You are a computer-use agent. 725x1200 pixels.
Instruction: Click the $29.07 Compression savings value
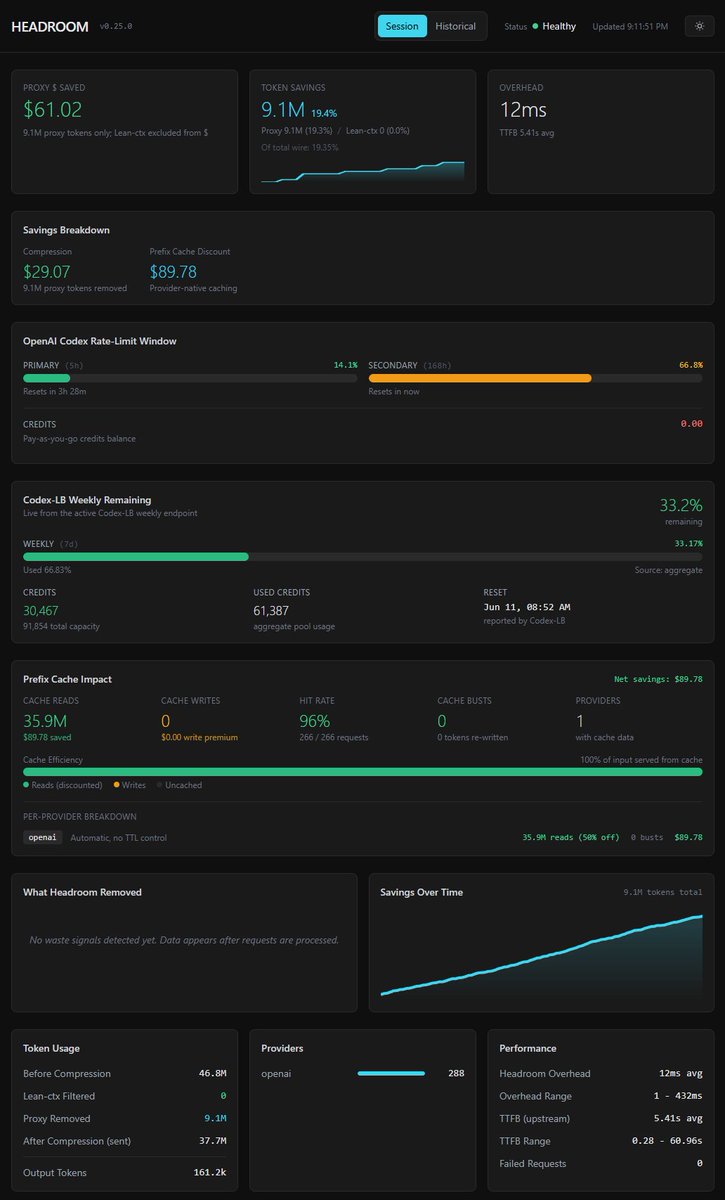[x=47, y=271]
